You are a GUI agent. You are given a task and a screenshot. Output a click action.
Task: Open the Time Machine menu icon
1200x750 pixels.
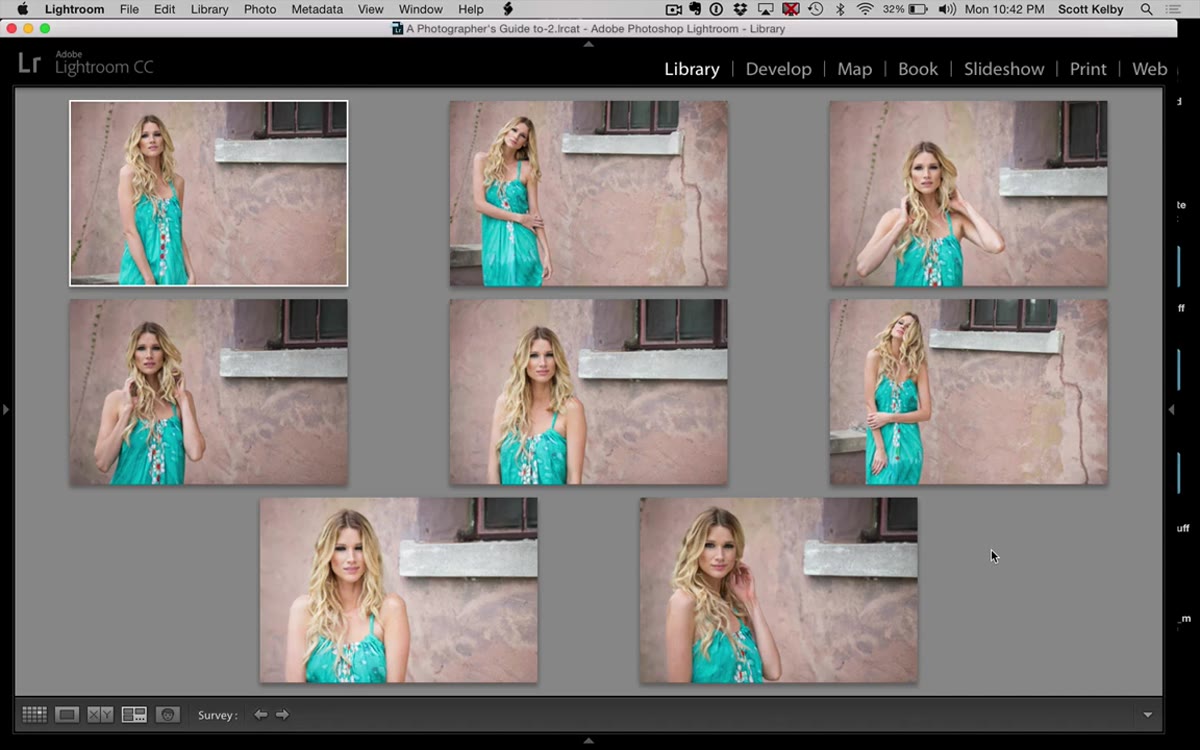click(815, 9)
